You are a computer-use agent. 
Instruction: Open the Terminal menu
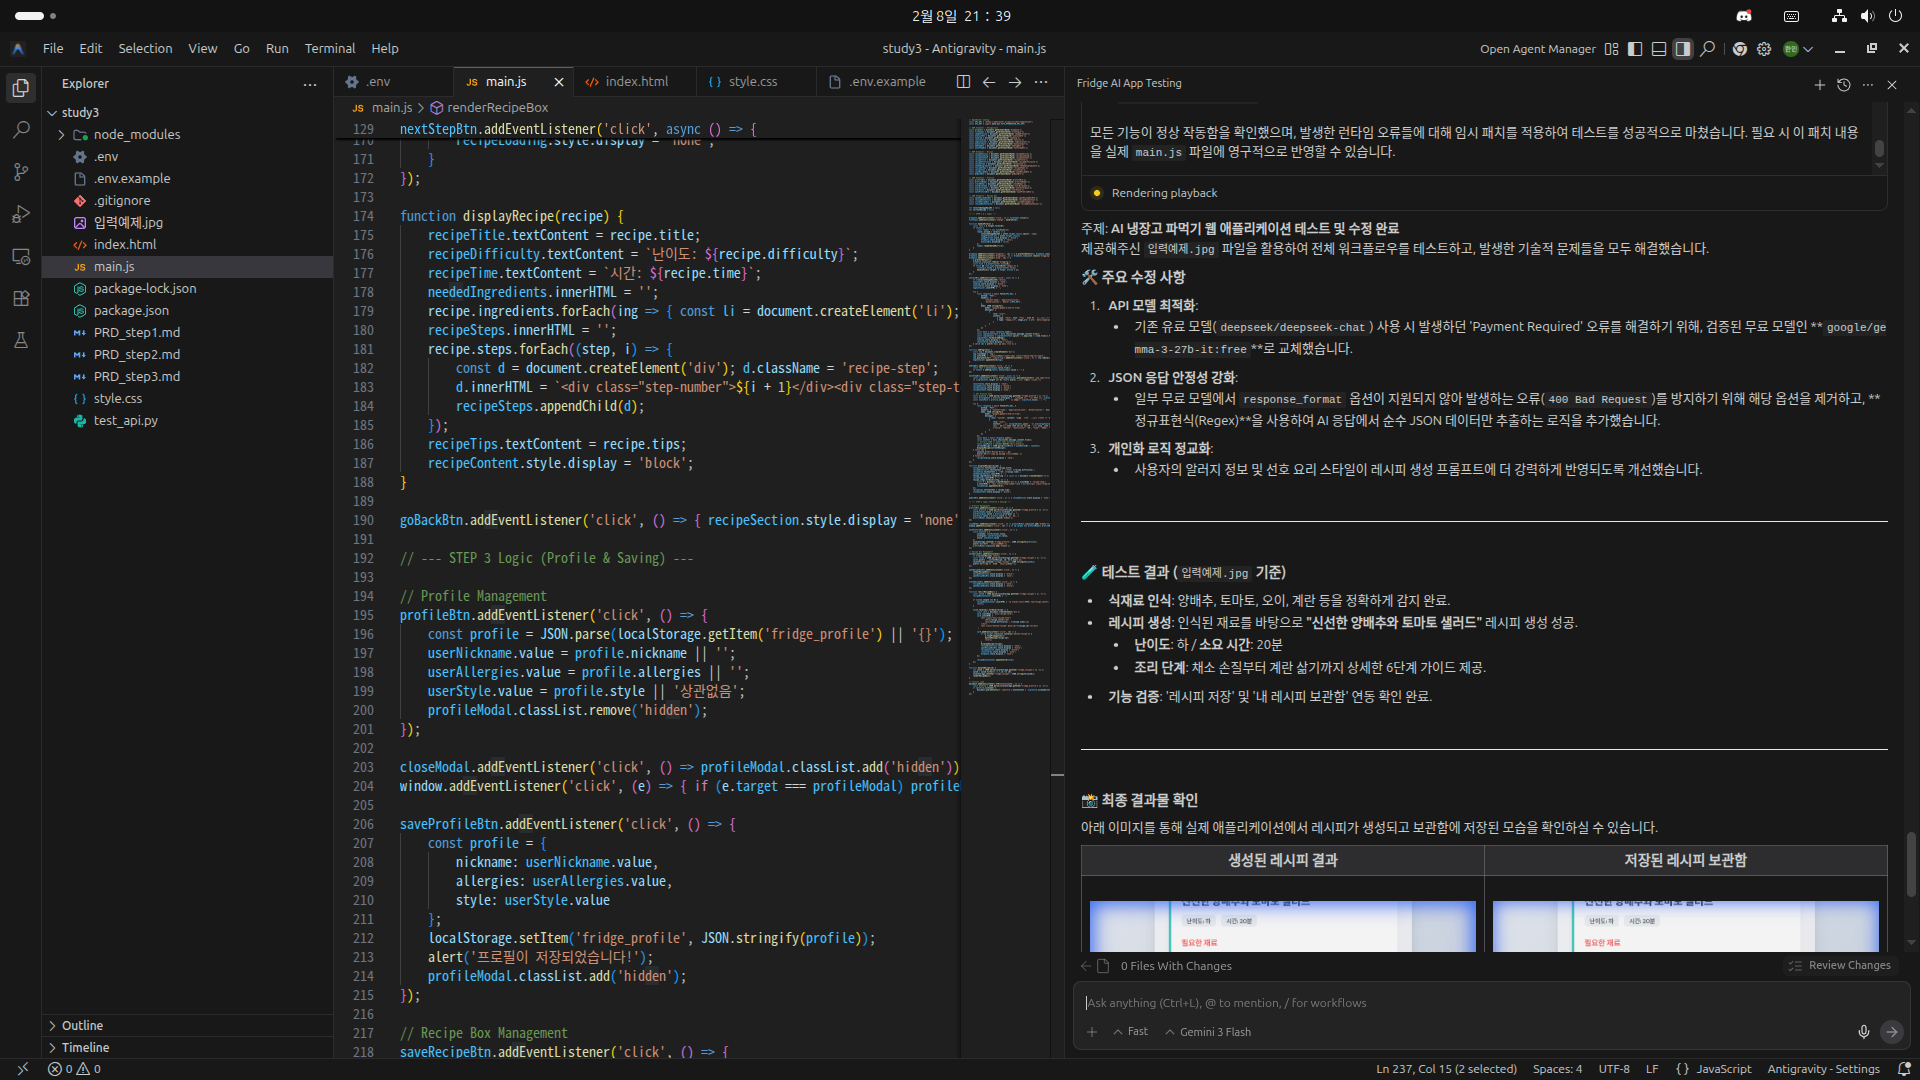point(329,48)
